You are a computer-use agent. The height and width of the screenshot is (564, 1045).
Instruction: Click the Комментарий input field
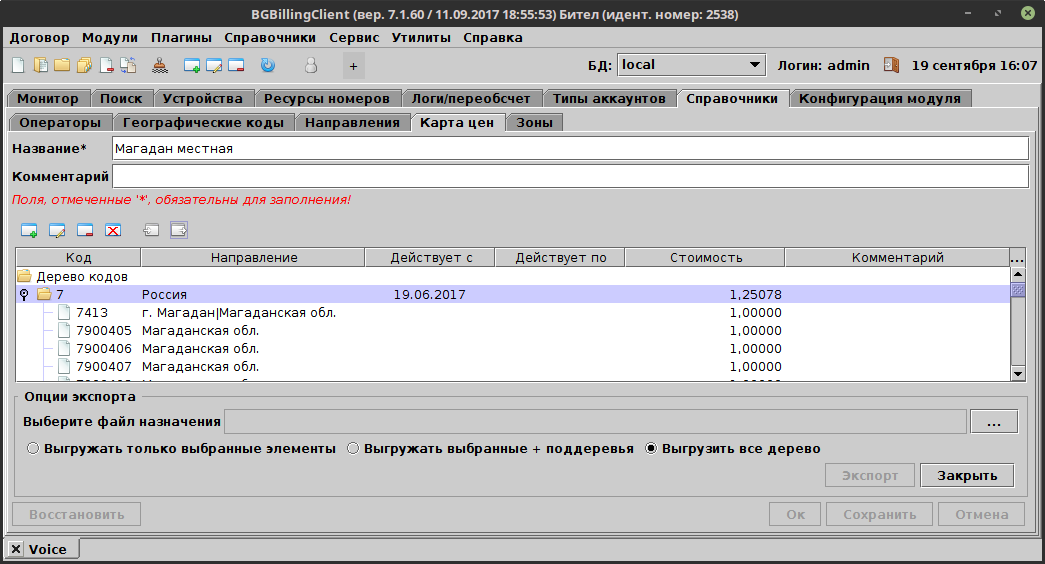570,177
